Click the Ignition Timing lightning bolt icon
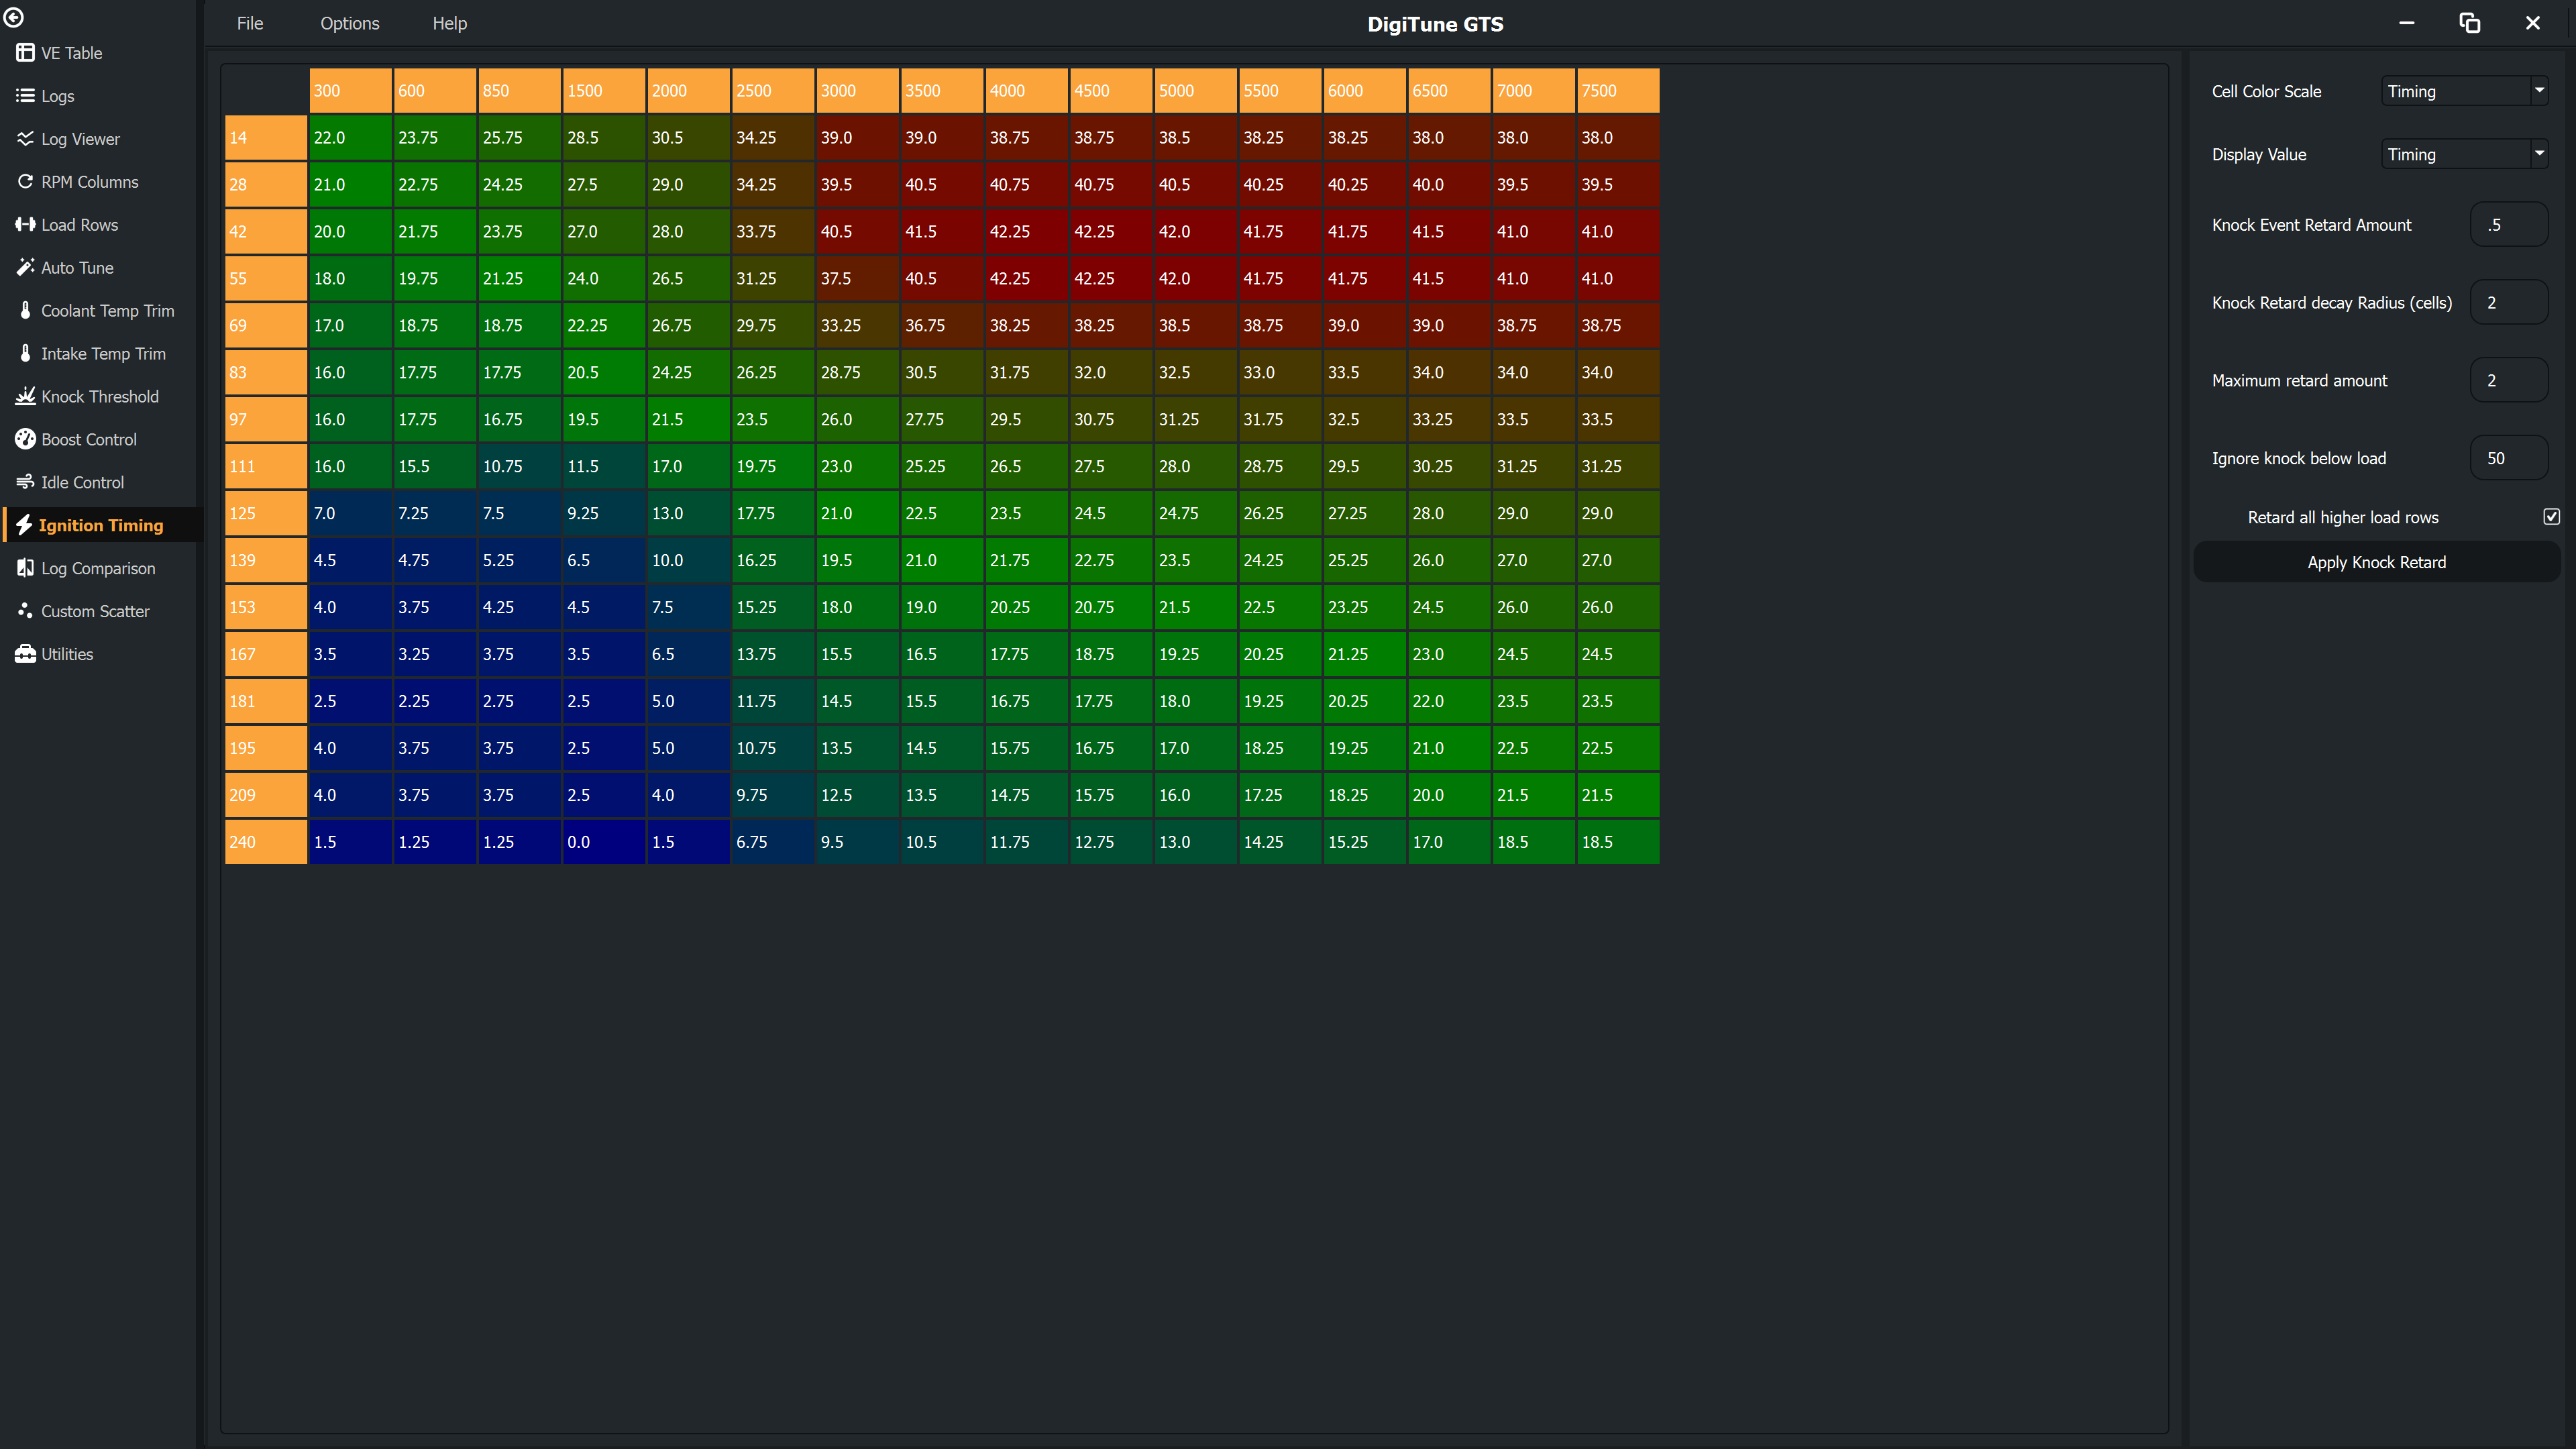Image resolution: width=2576 pixels, height=1449 pixels. tap(24, 525)
